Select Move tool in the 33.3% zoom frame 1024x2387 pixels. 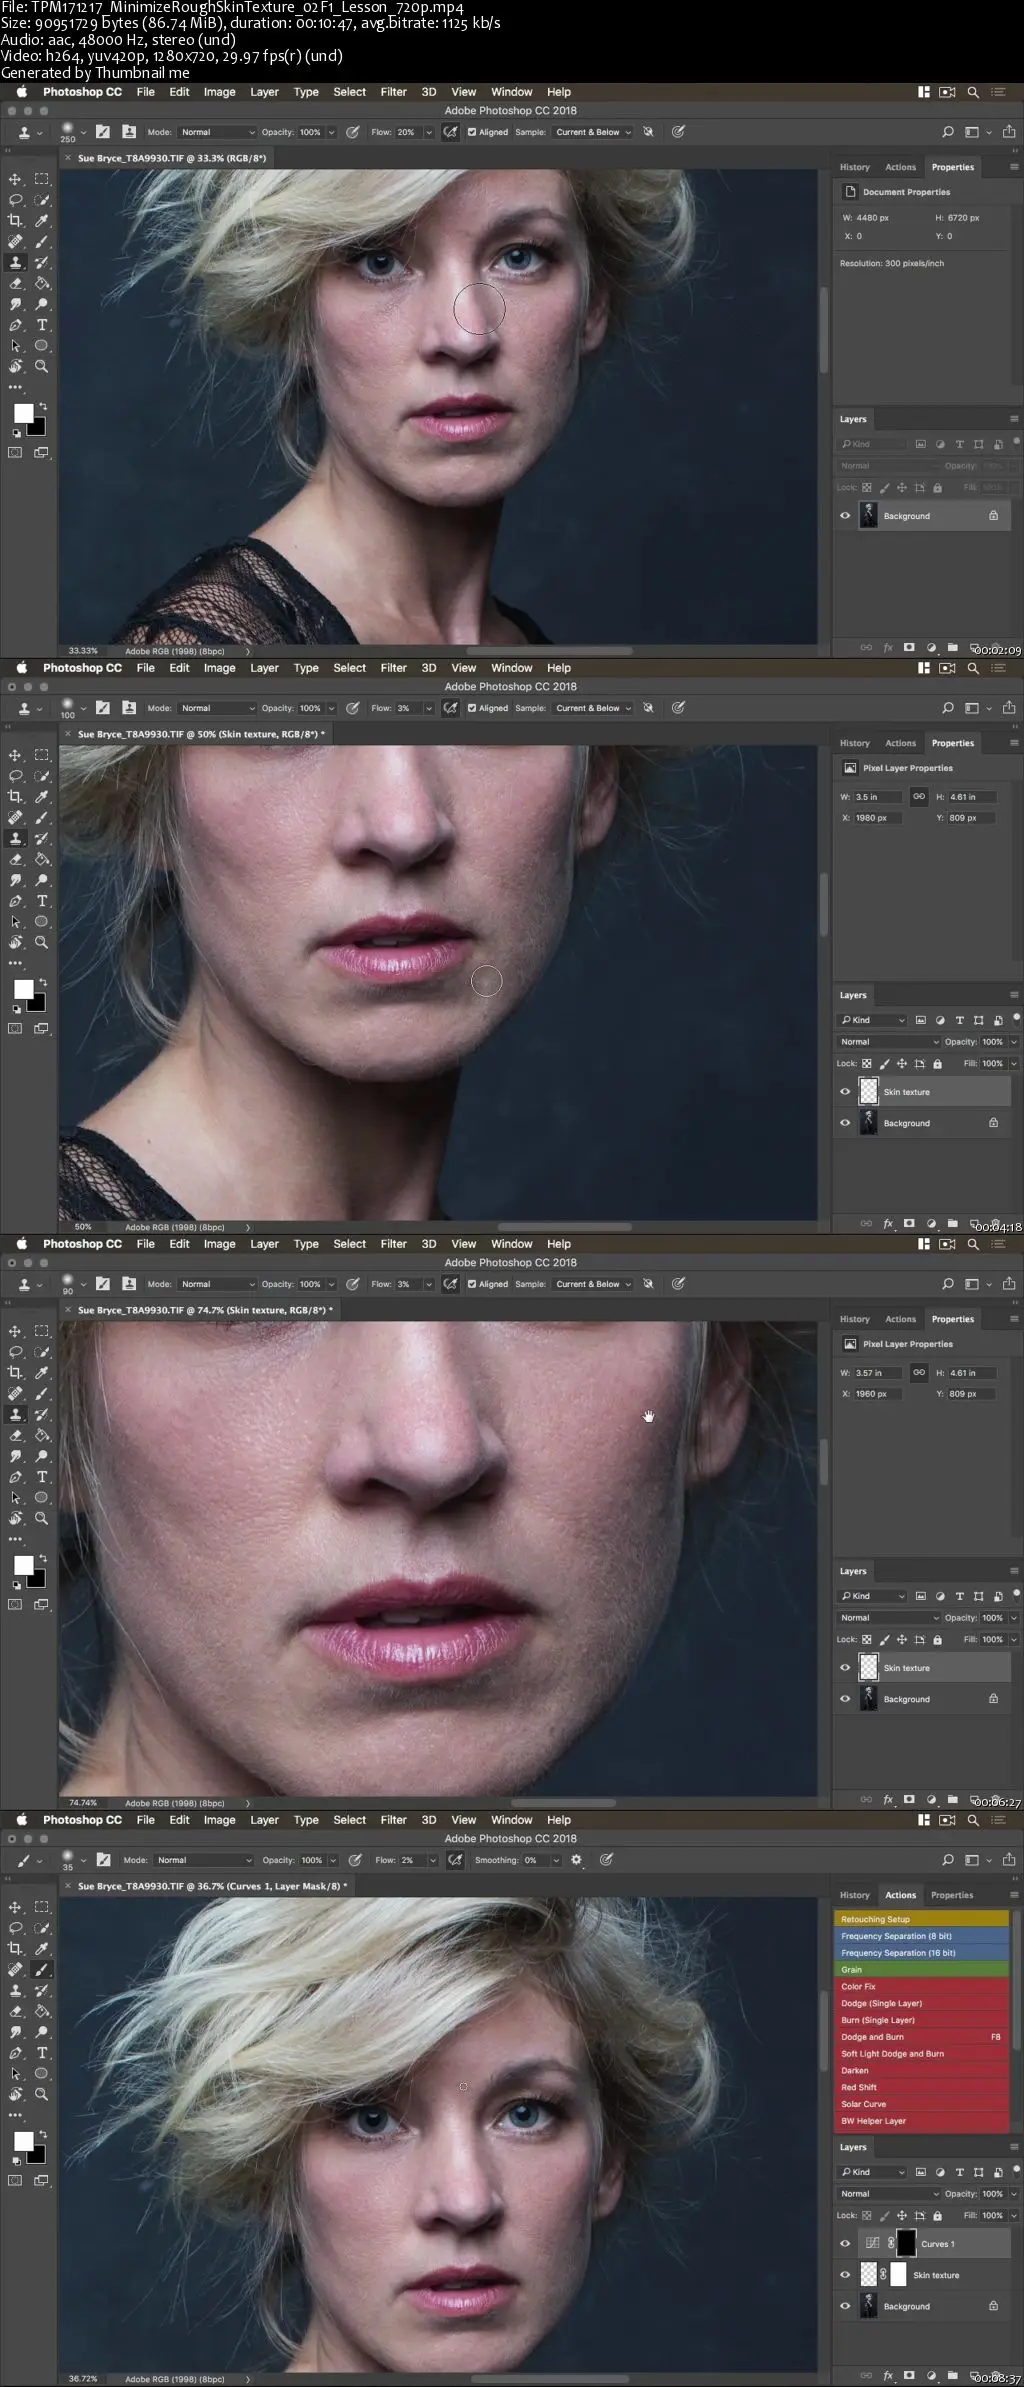[x=15, y=179]
